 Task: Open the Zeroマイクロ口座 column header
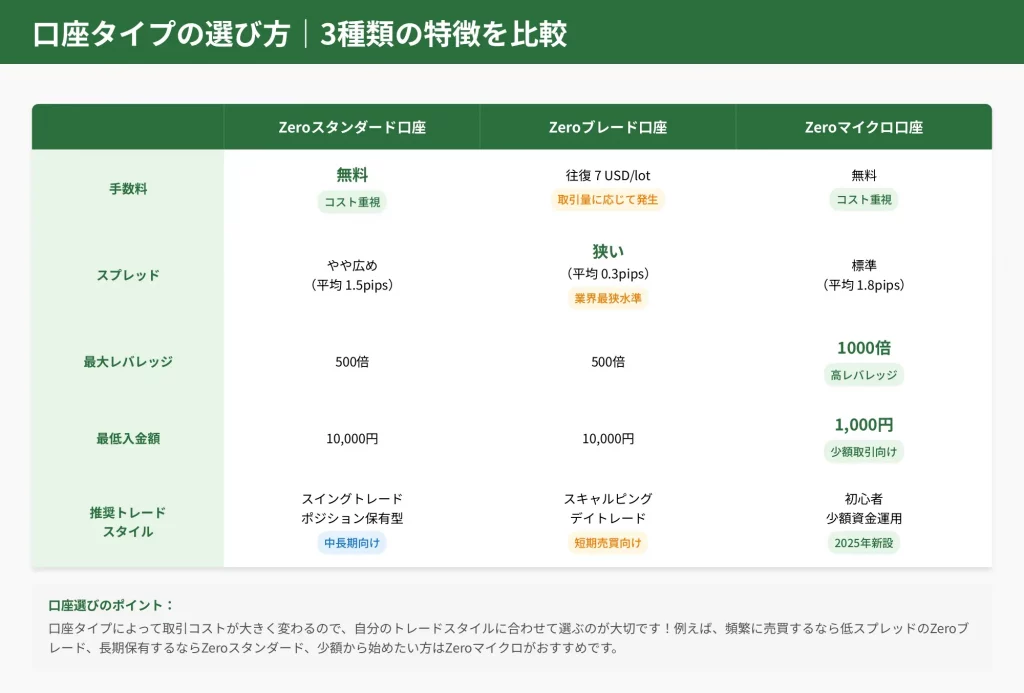(864, 127)
